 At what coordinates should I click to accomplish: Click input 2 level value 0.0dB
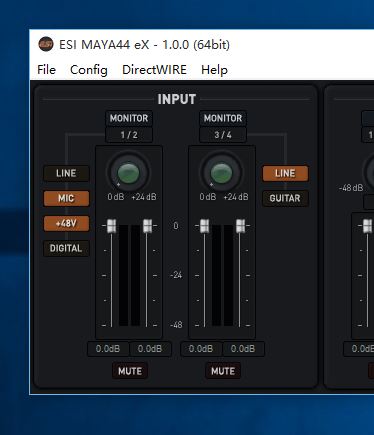(x=150, y=349)
